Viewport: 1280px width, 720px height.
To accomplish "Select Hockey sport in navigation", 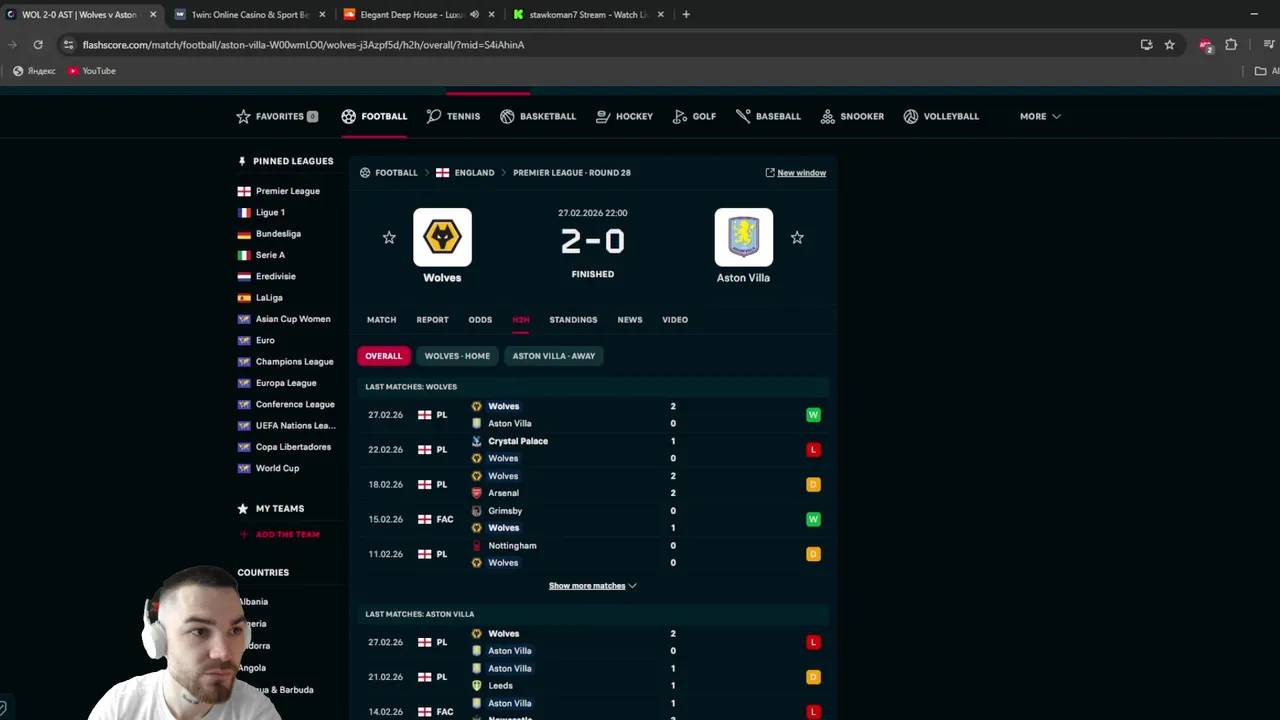I will tap(624, 116).
